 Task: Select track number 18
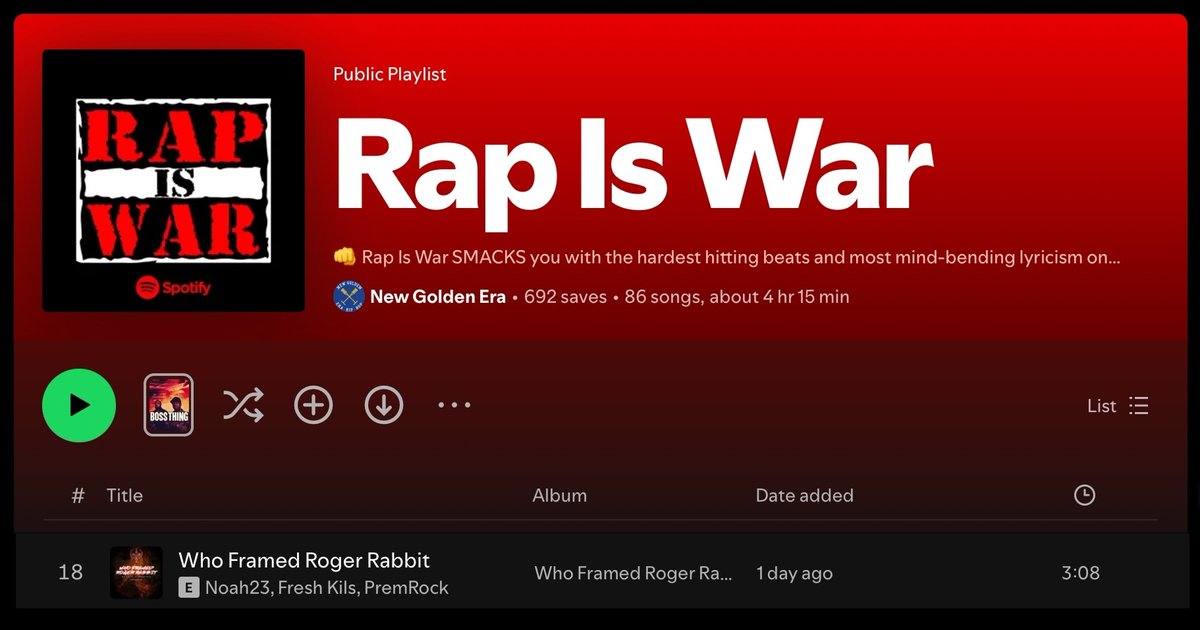click(70, 573)
